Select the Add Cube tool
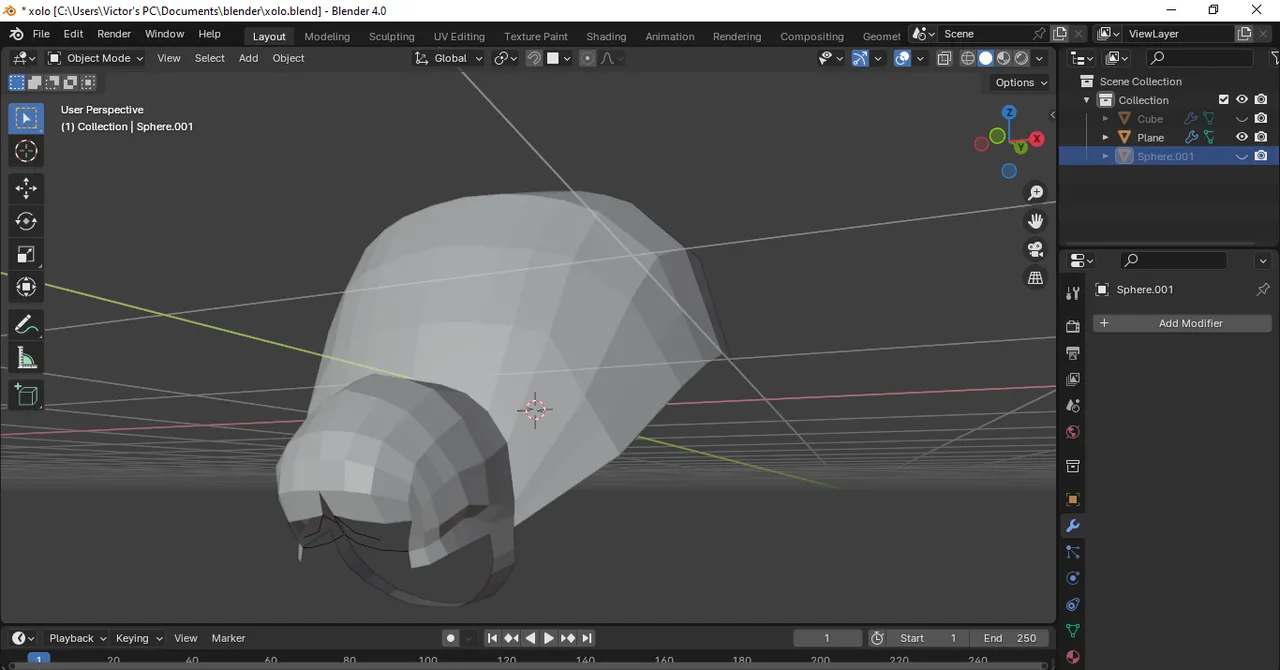 (x=26, y=395)
